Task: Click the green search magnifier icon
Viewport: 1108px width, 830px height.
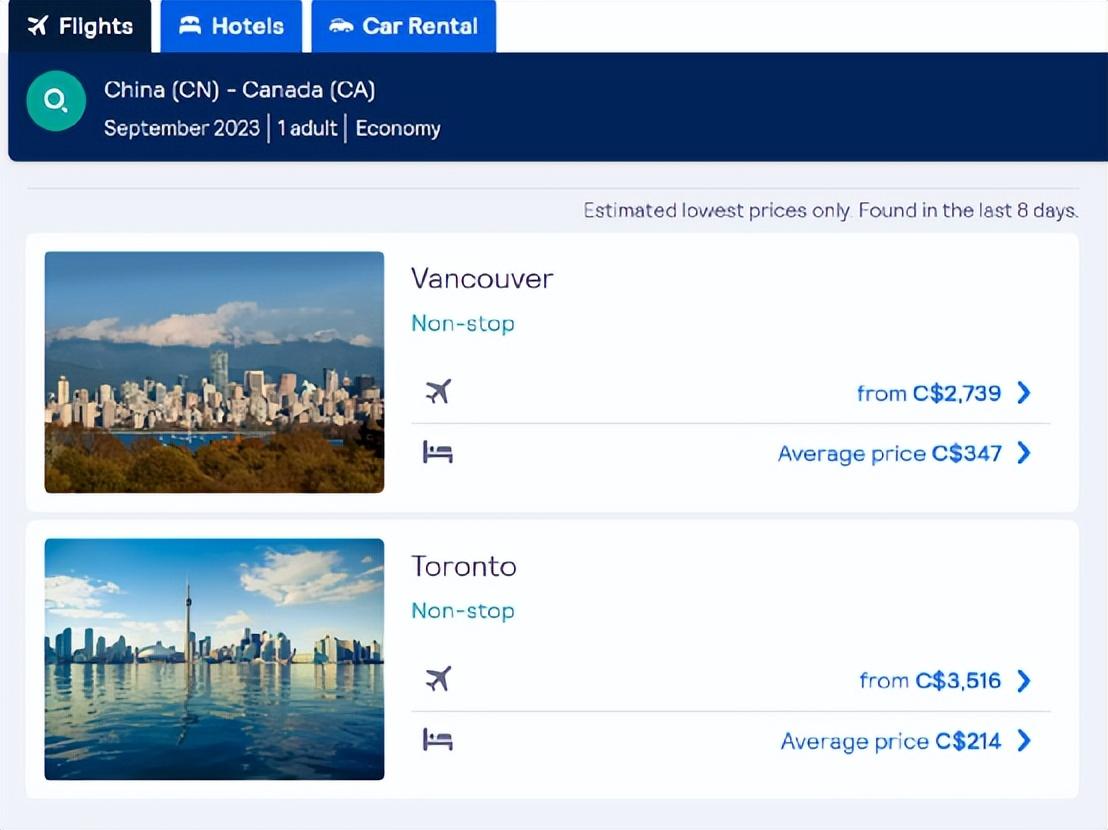Action: (57, 101)
